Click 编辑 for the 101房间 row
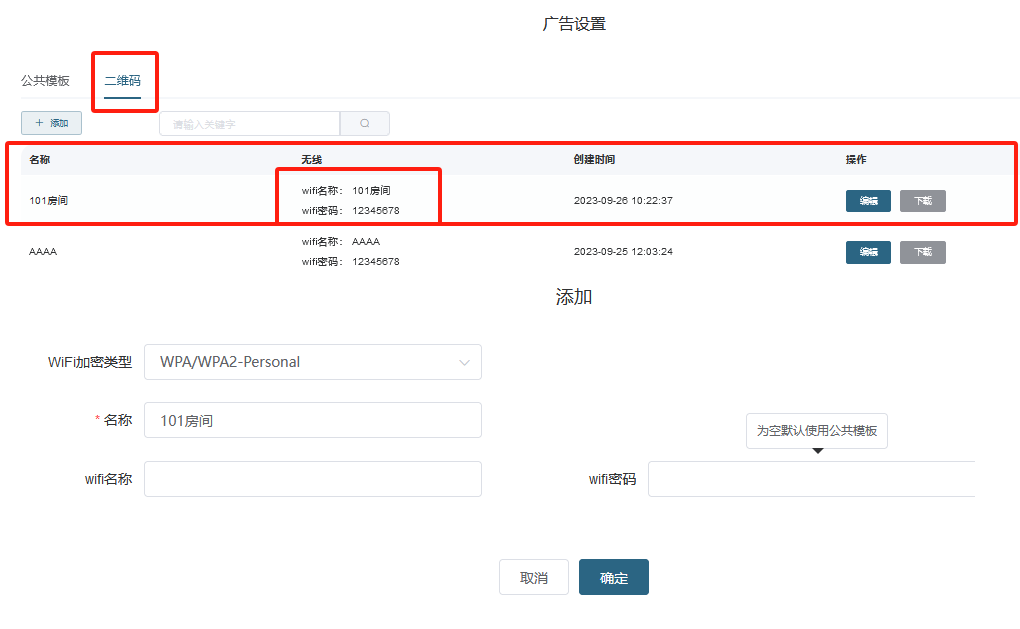 click(x=868, y=201)
